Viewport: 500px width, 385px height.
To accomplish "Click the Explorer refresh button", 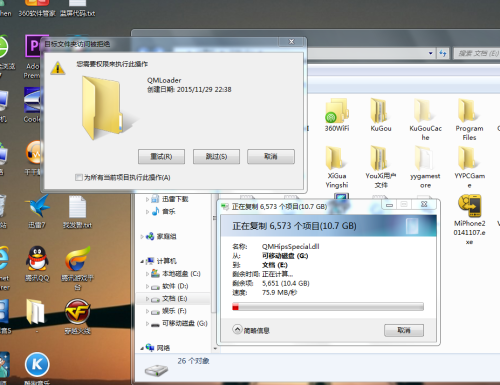I will click(x=443, y=53).
